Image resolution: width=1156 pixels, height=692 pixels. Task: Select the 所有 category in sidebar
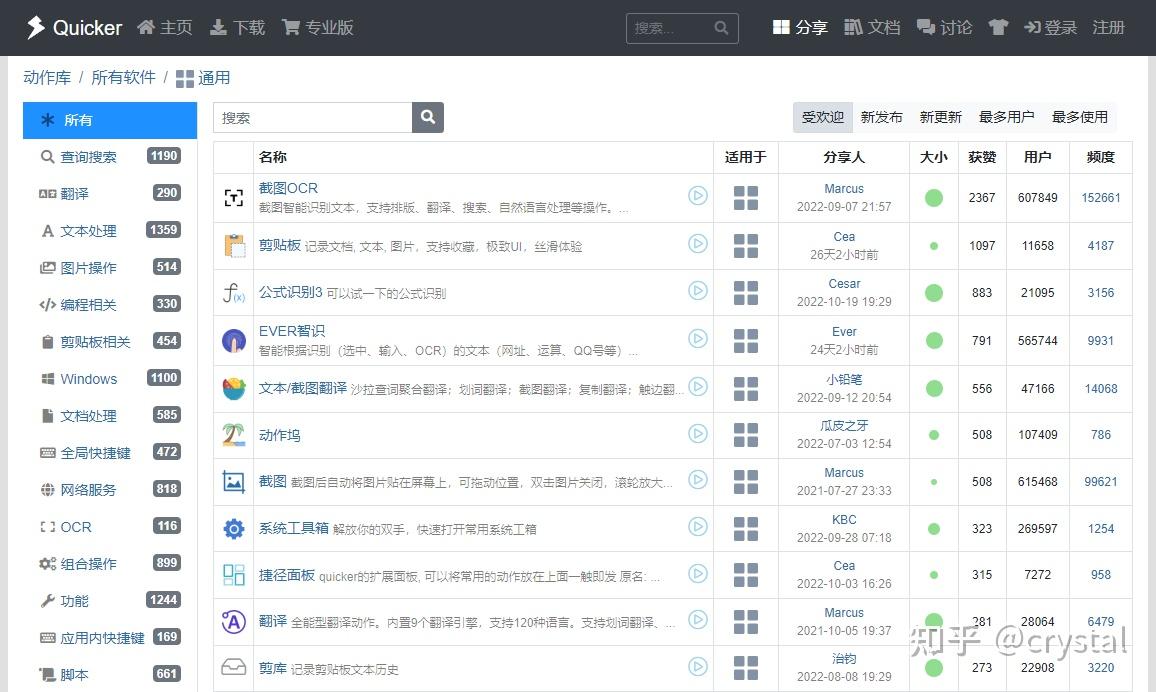coord(110,120)
